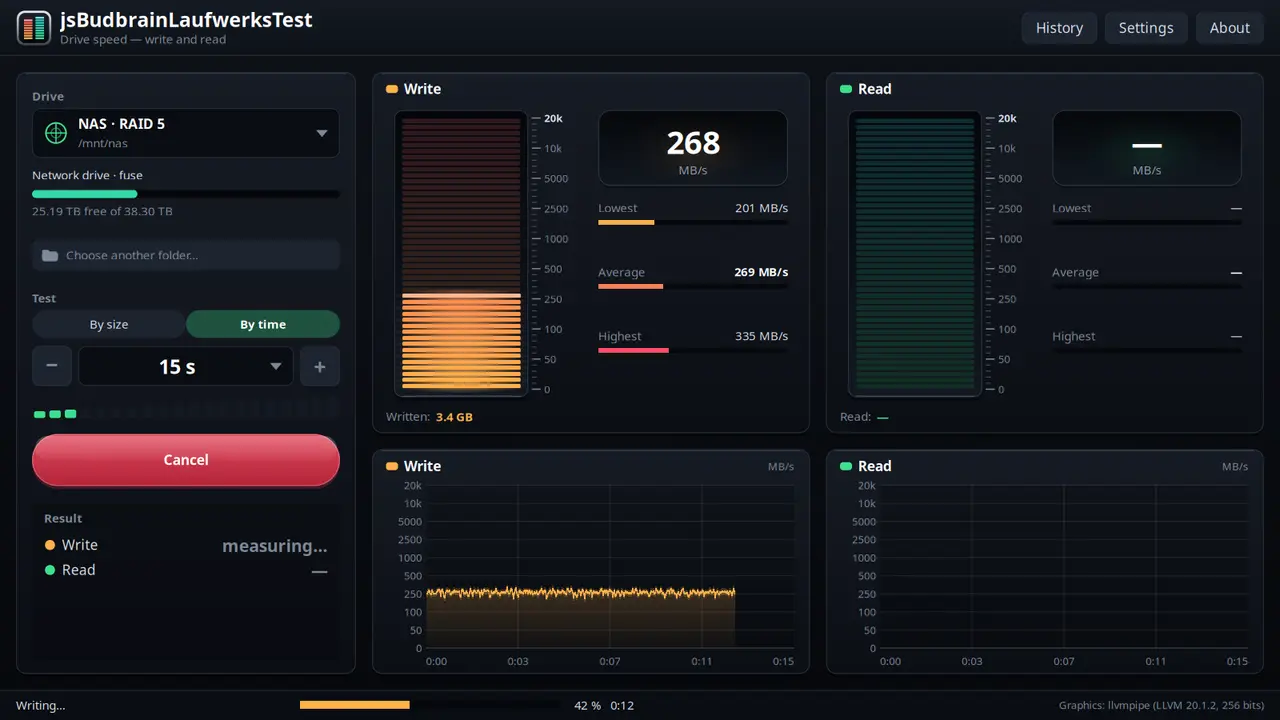Click the Network drive · fuse label

point(87,175)
